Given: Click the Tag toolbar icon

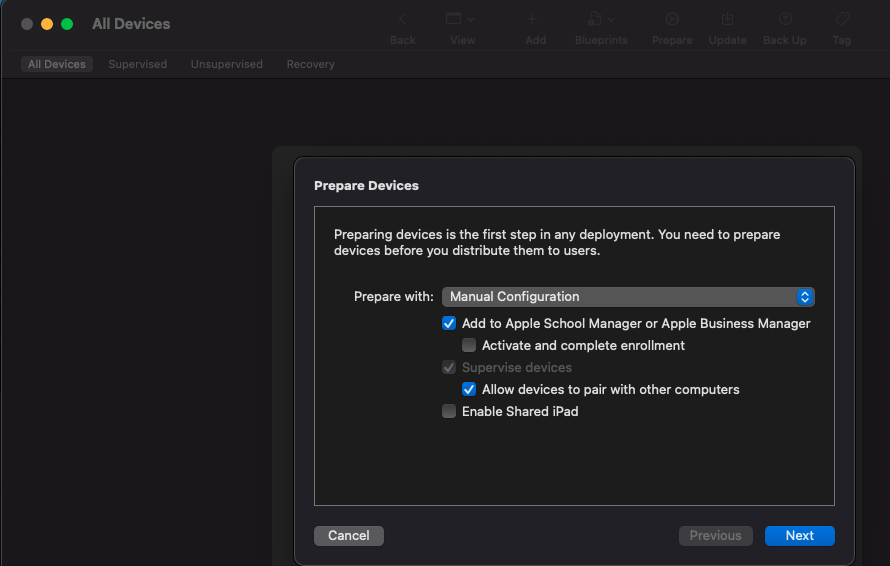Looking at the screenshot, I should [842, 19].
